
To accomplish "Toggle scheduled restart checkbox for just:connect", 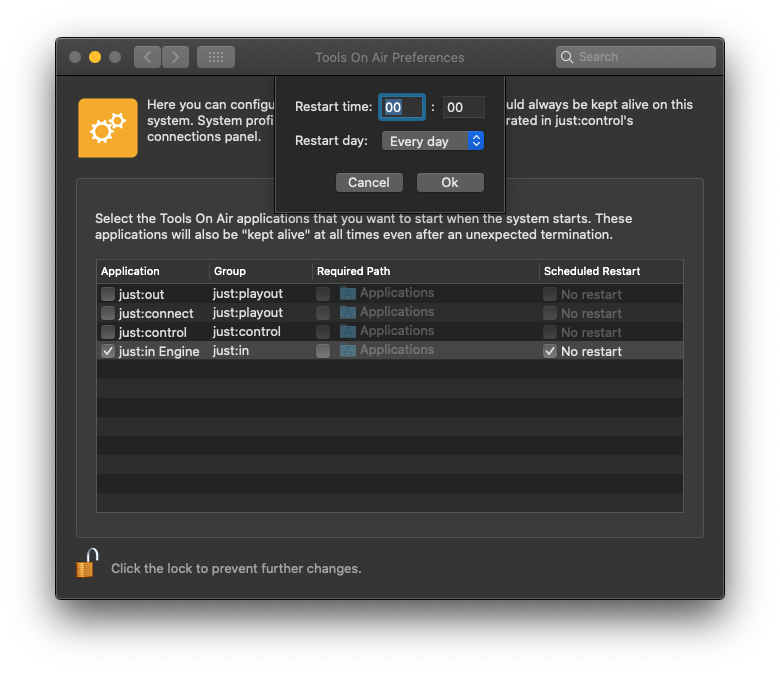I will 550,313.
